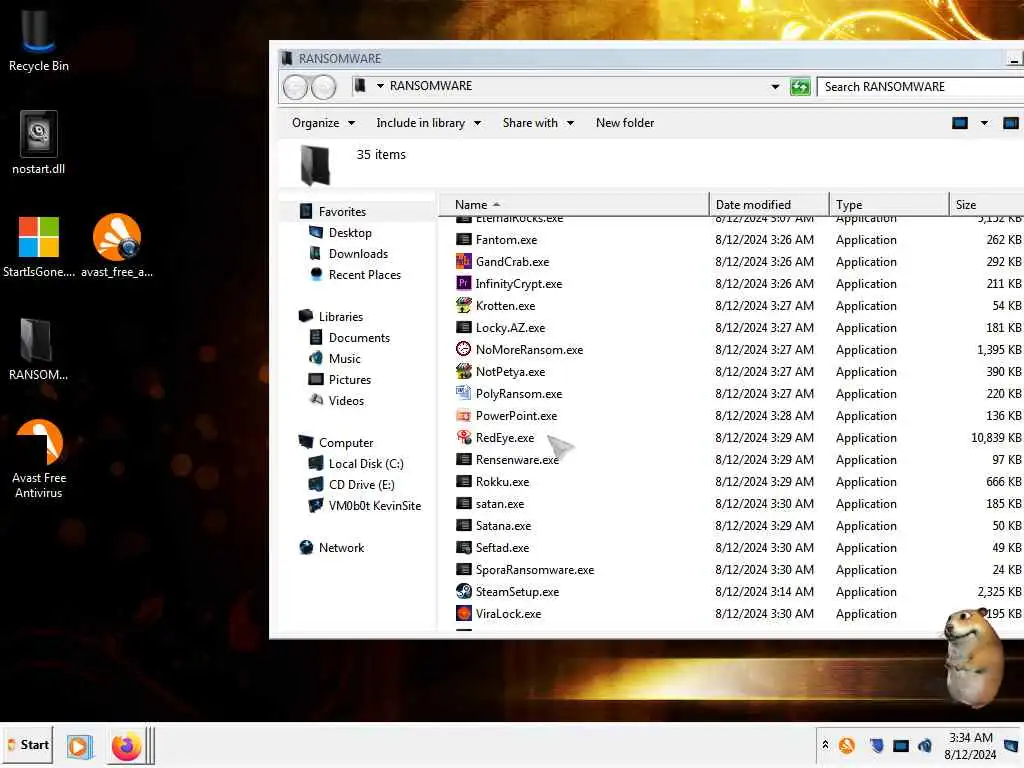
Task: Open the view options dropdown arrow
Action: point(984,123)
